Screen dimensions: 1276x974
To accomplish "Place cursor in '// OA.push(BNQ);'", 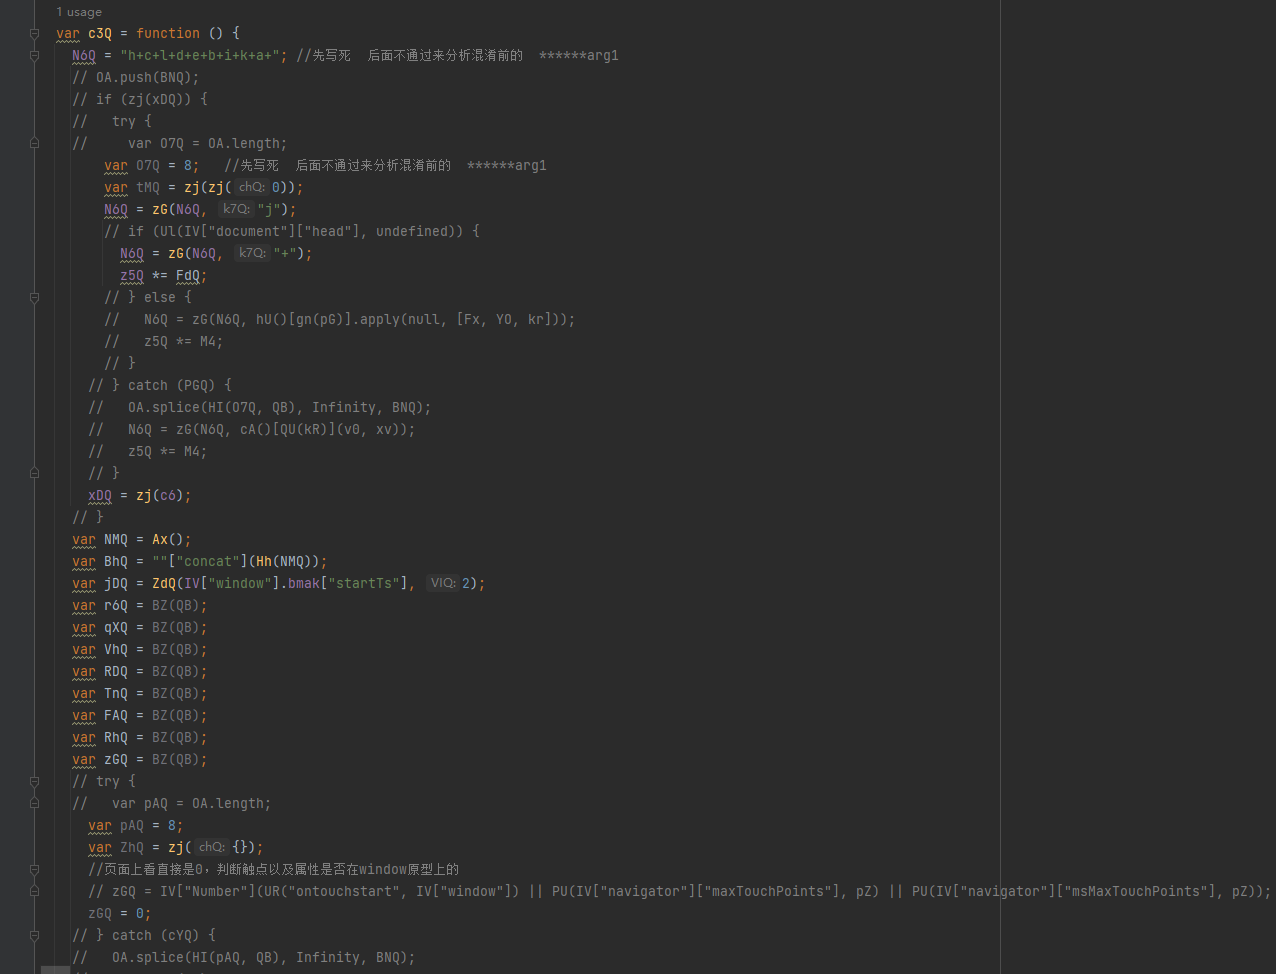I will tap(136, 77).
